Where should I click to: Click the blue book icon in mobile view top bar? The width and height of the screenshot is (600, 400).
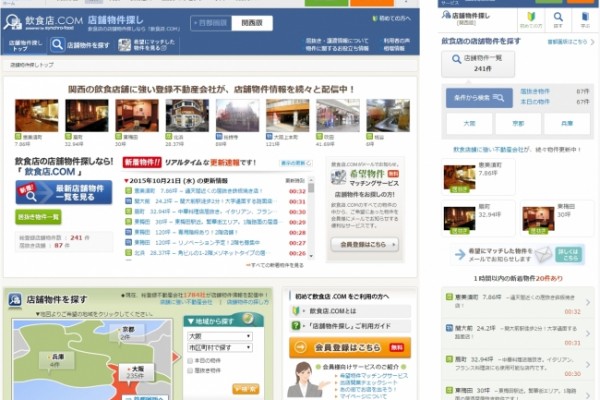(x=585, y=17)
